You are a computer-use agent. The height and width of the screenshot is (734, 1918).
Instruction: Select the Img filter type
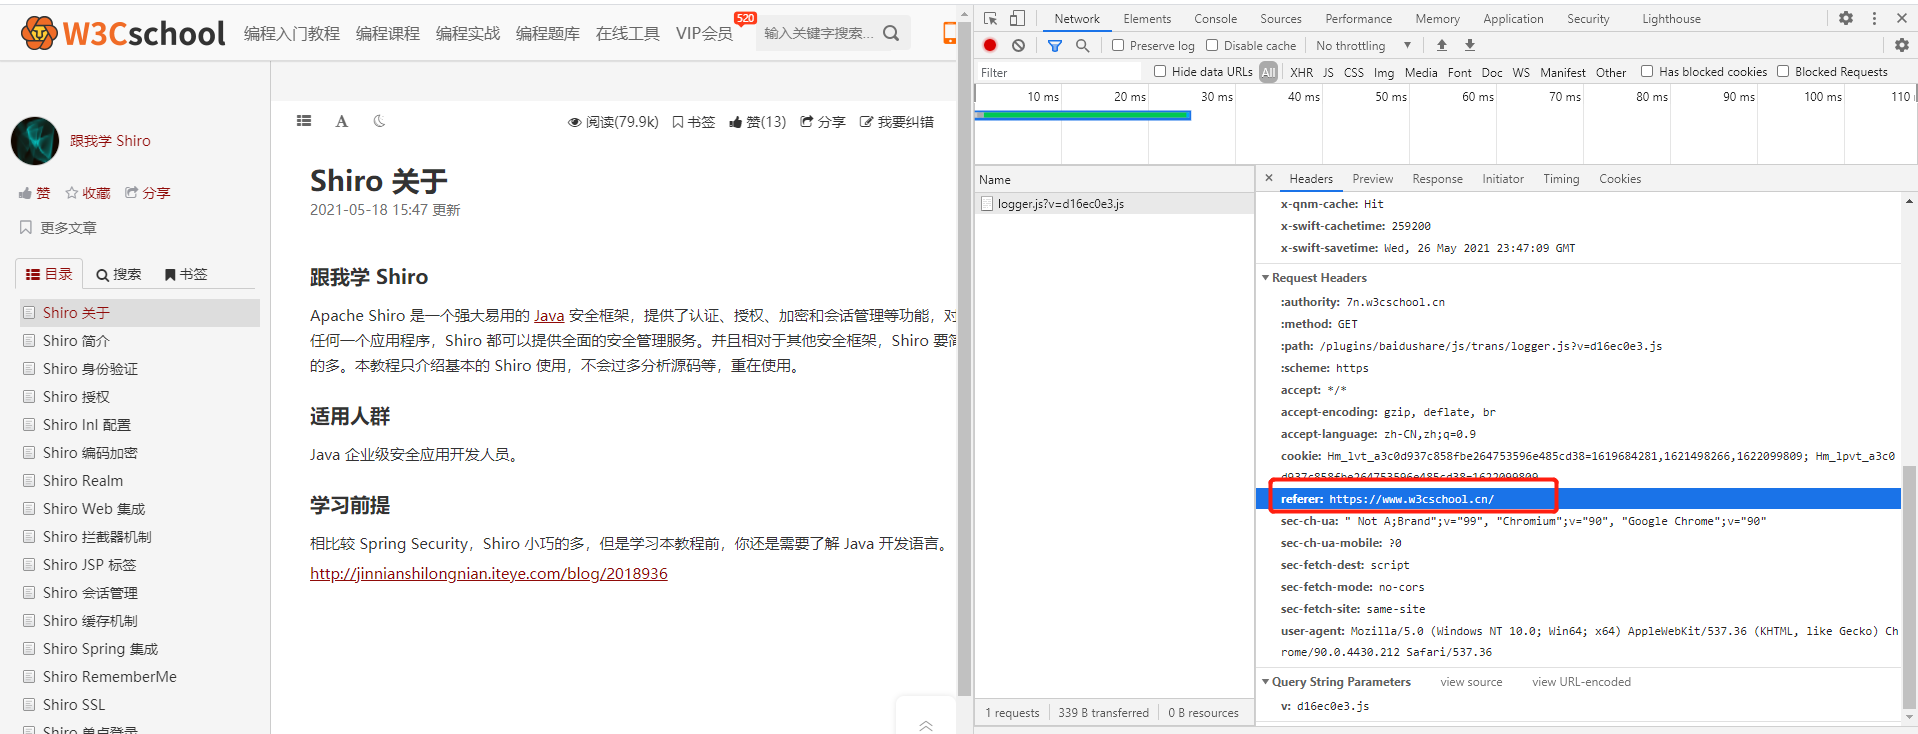[1384, 72]
